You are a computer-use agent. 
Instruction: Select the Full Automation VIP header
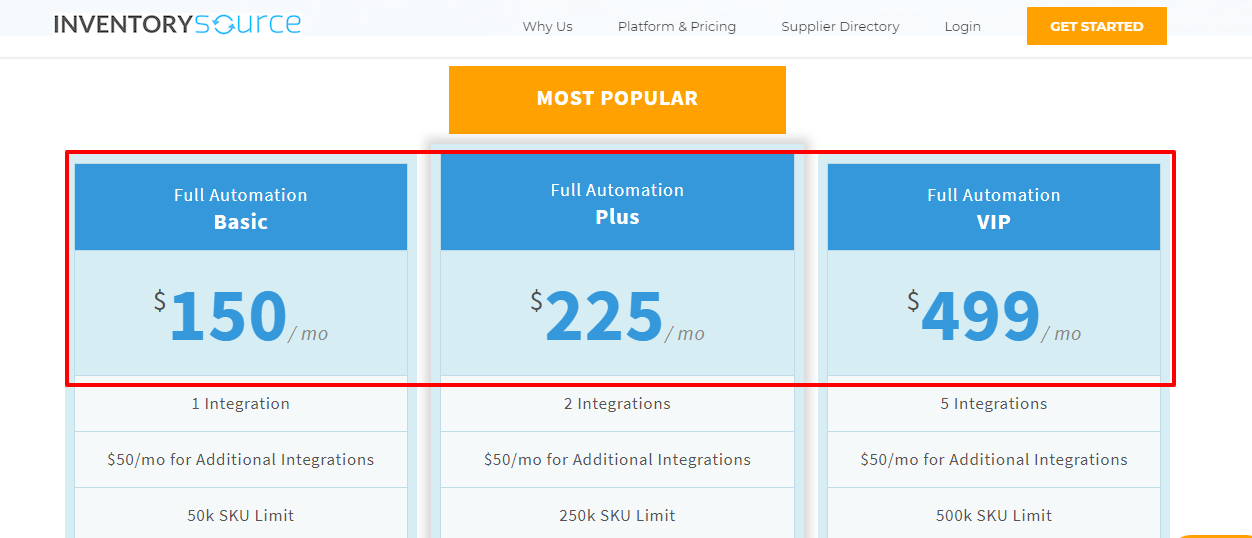[994, 208]
